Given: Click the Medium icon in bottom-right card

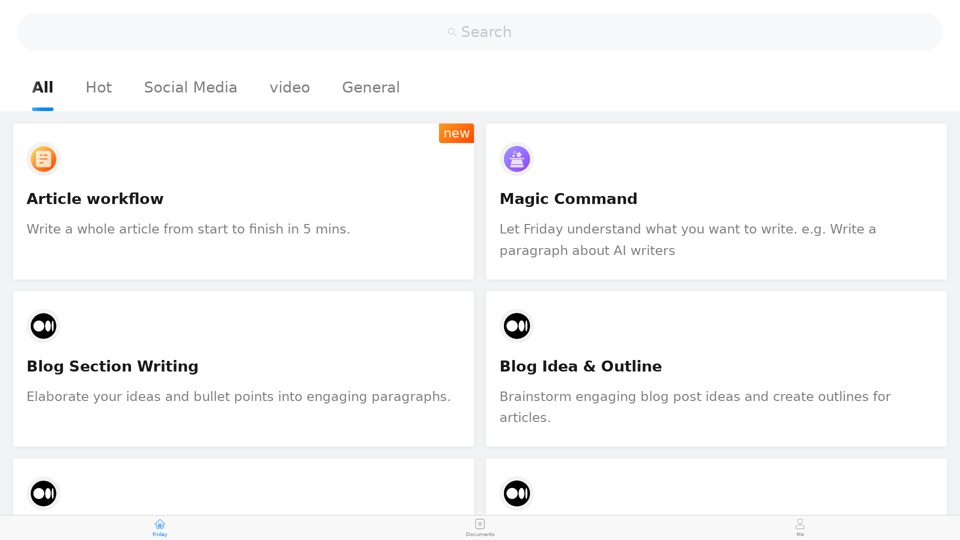Looking at the screenshot, I should [x=517, y=493].
